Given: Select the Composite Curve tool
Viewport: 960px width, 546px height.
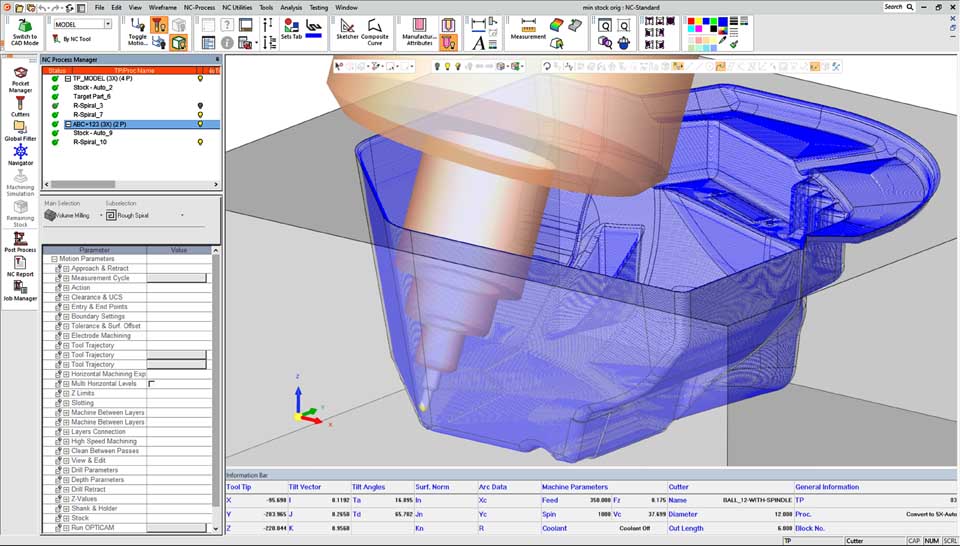Looking at the screenshot, I should click(x=375, y=28).
